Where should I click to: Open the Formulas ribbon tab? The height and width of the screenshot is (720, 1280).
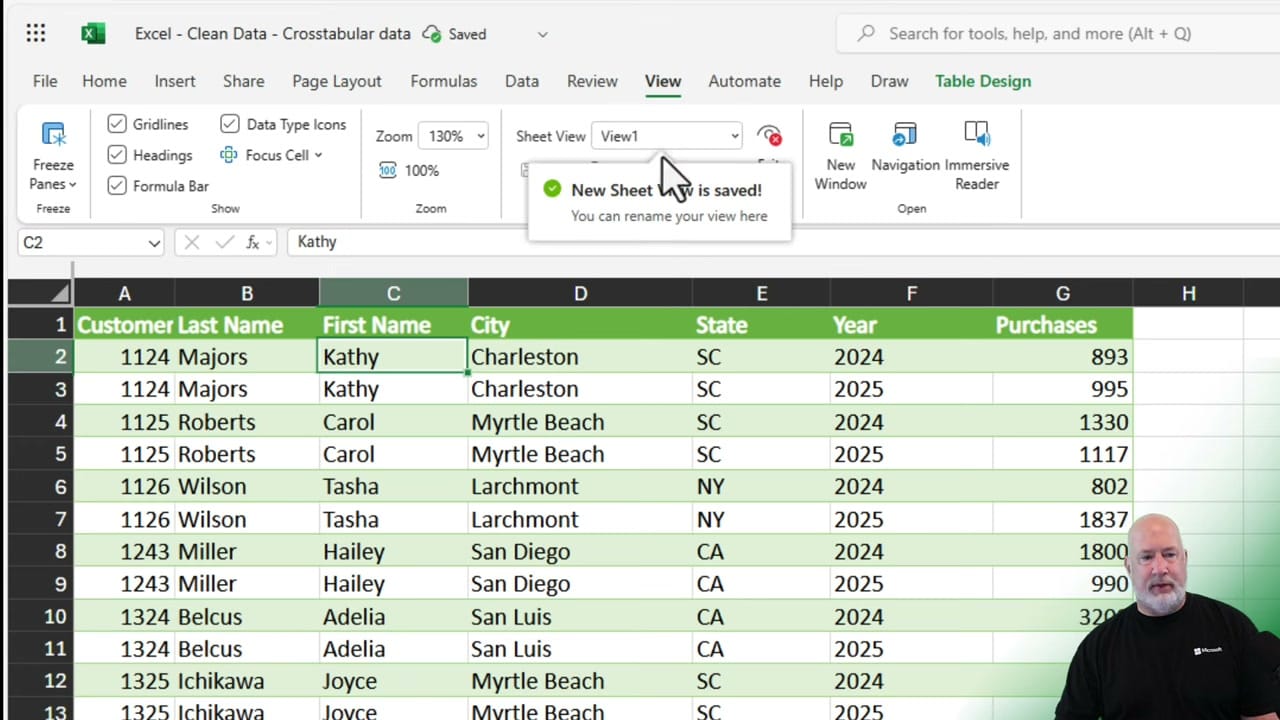coord(443,81)
